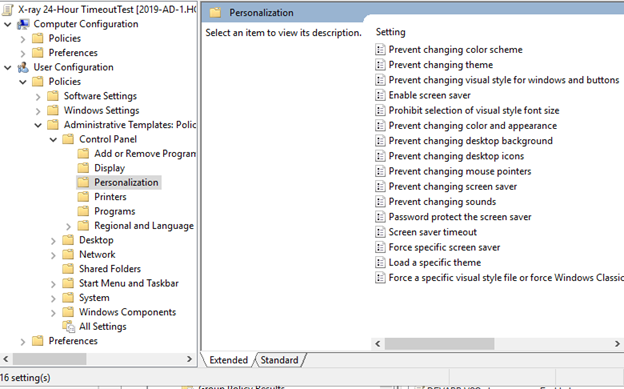
Task: Select Prevent changing desktop icons setting
Action: pos(456,156)
